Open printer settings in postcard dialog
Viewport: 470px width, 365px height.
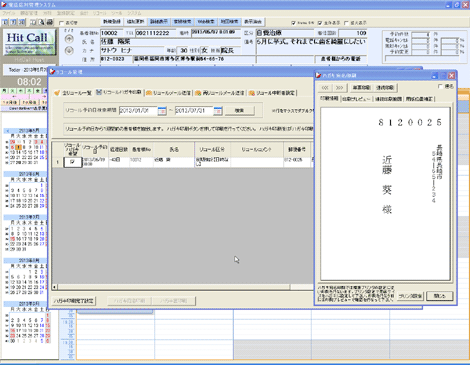(x=410, y=296)
